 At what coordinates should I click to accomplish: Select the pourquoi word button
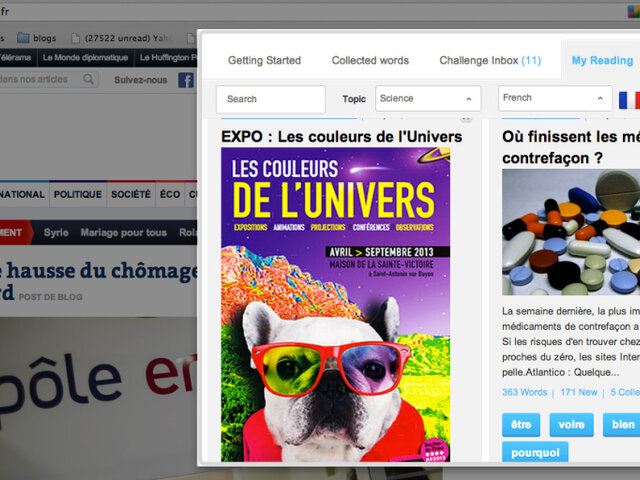tap(535, 452)
